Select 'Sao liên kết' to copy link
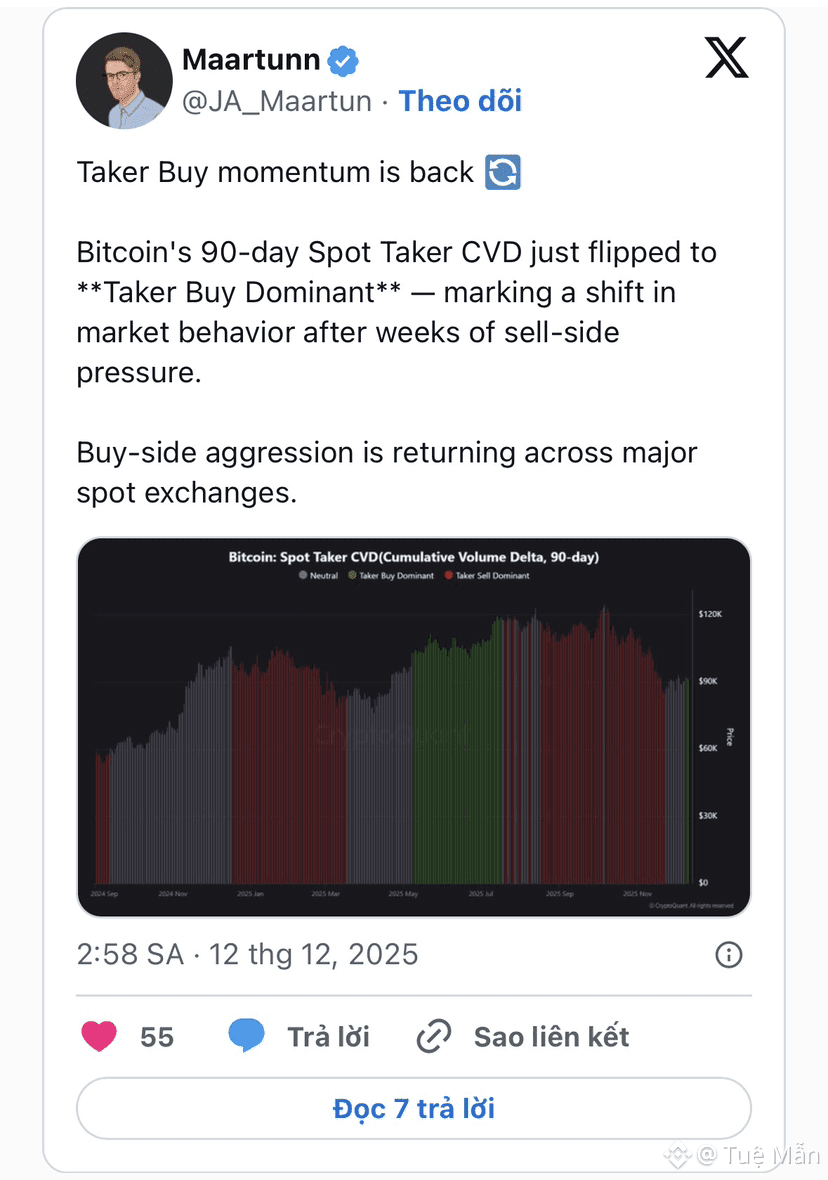The width and height of the screenshot is (828, 1180). [551, 1037]
